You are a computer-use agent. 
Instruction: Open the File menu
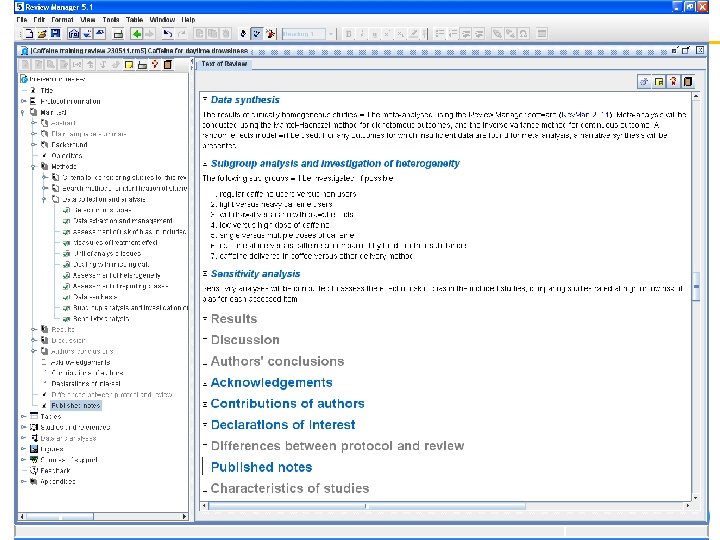[x=22, y=20]
